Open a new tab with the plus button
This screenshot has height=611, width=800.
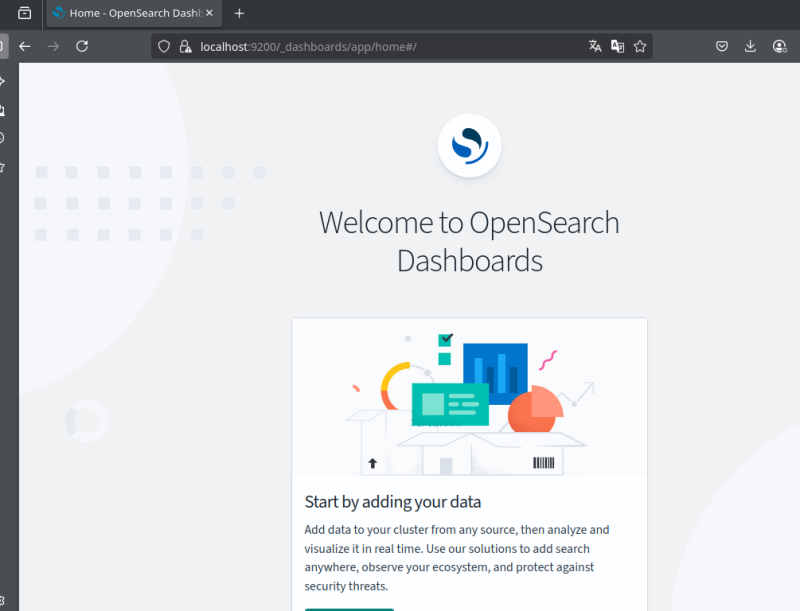click(239, 13)
